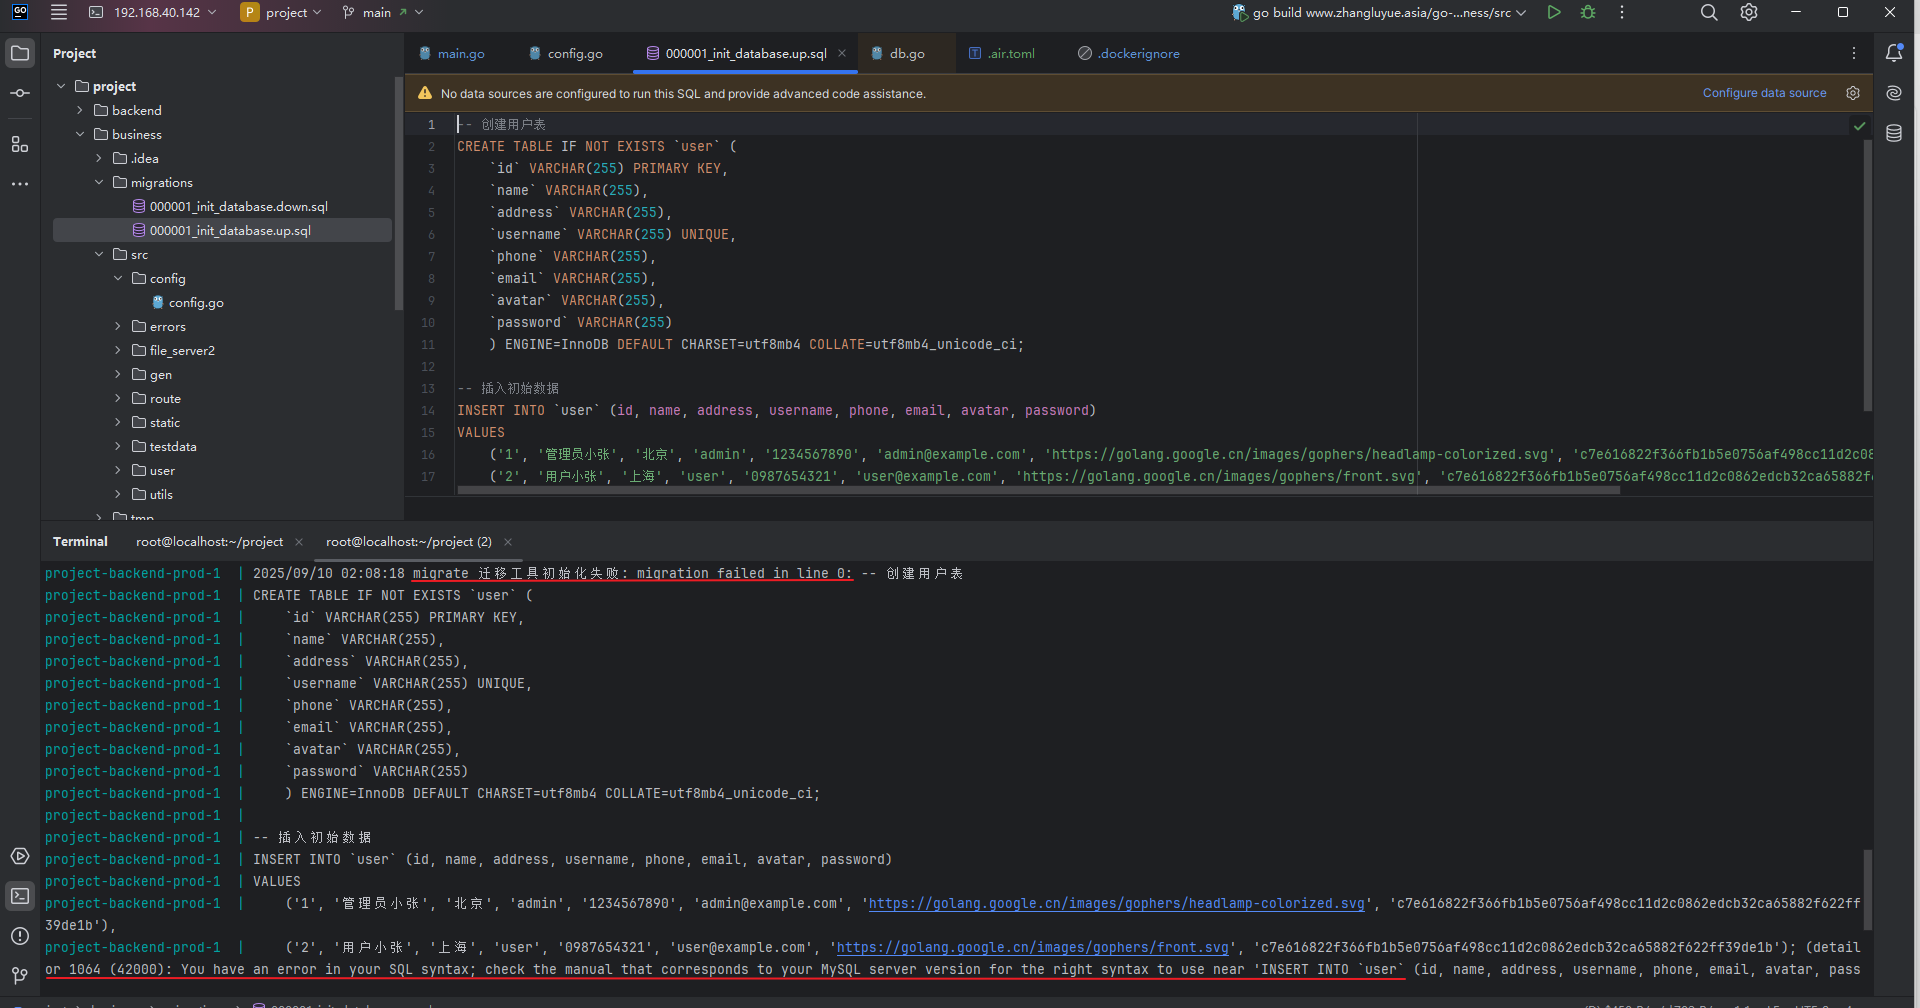This screenshot has width=1920, height=1008.
Task: Click the Project tree vertical scrollbar
Action: tap(398, 192)
